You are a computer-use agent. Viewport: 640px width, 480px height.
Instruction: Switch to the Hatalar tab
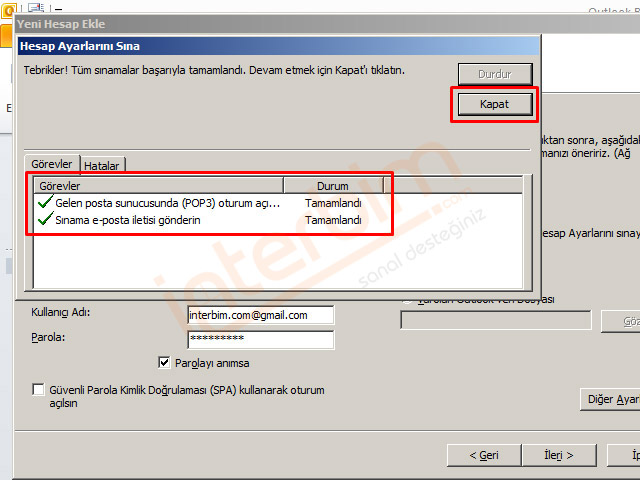(x=103, y=165)
